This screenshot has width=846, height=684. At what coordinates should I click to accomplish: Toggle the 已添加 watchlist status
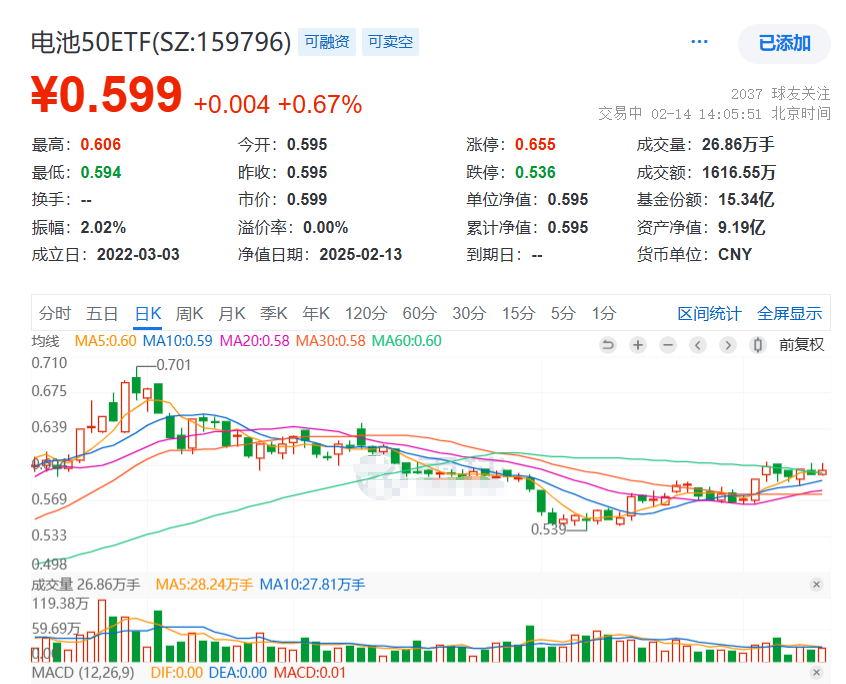(784, 44)
